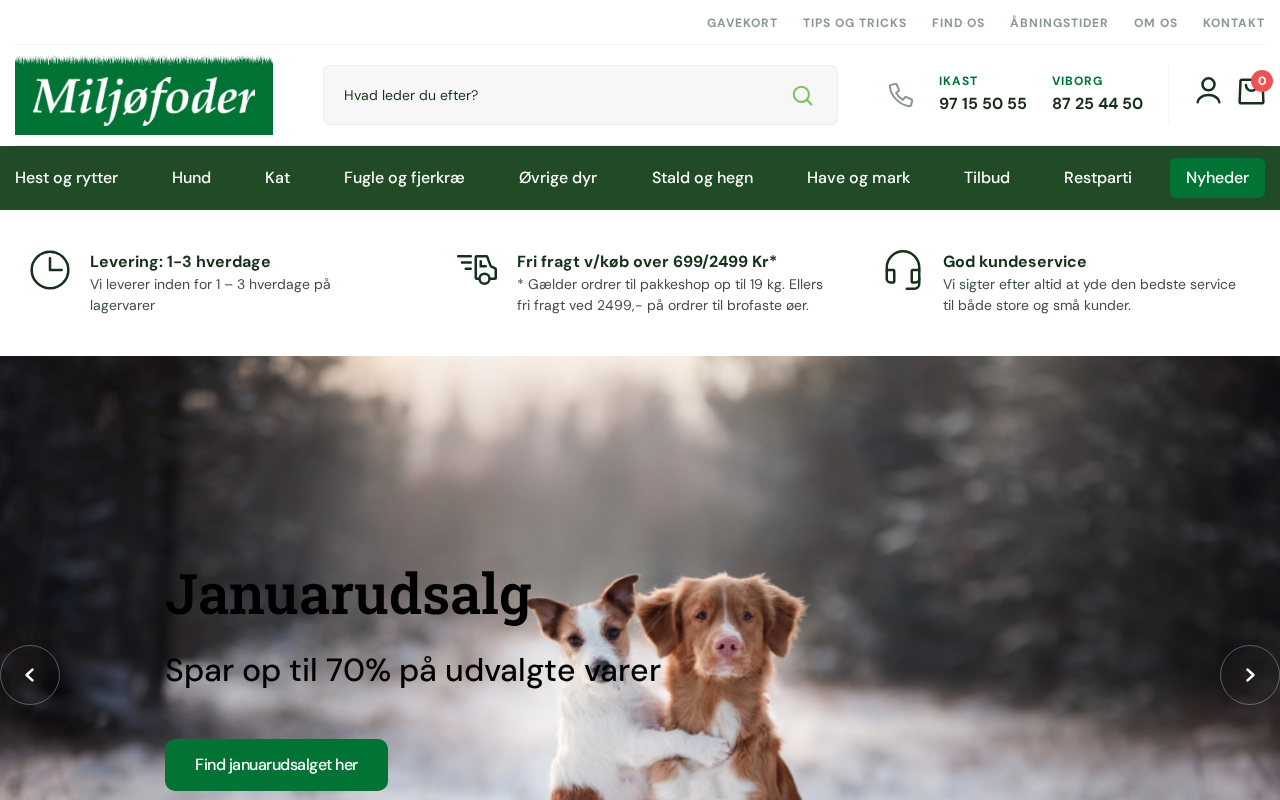Open the Hund category menu
The image size is (1280, 800).
click(191, 178)
